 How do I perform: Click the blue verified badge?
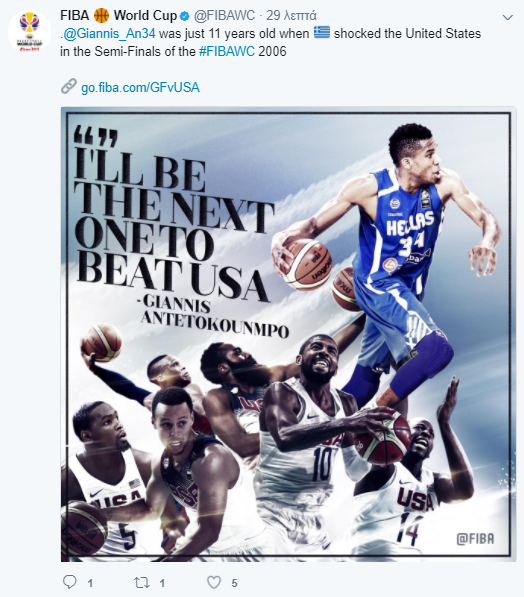point(184,16)
